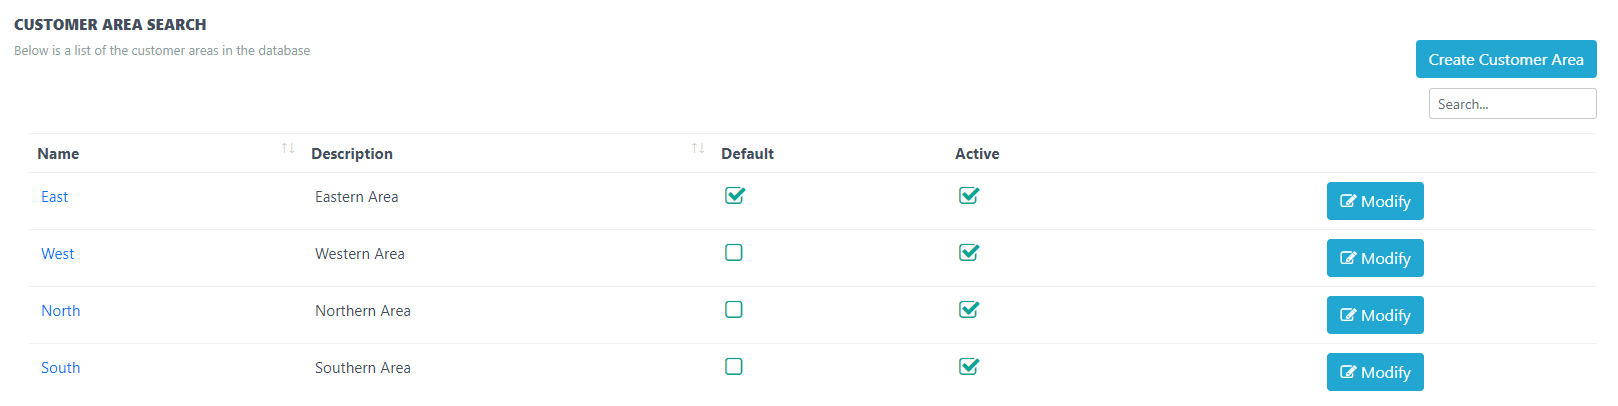Tick the Default checkbox for South
Screen dimensions: 1618x406
tap(734, 367)
